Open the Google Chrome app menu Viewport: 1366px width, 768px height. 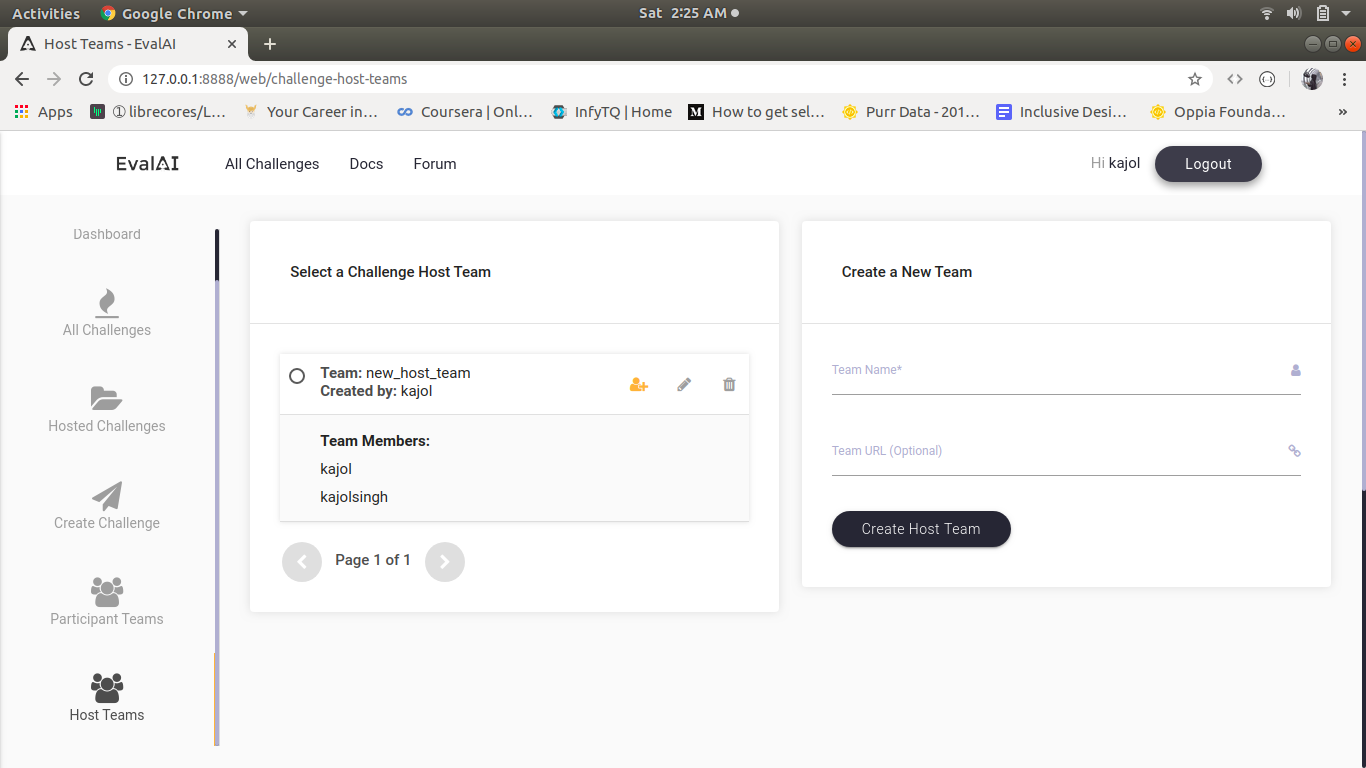point(174,14)
